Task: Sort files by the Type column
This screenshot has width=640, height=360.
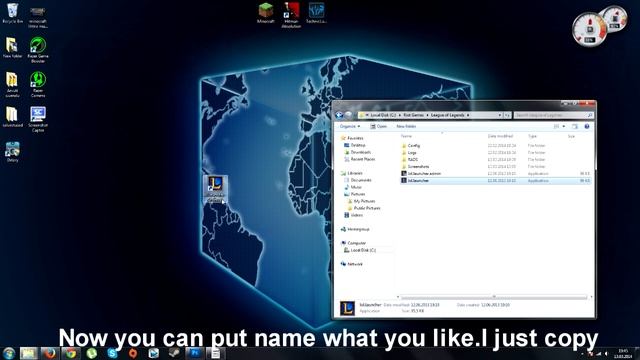Action: 532,136
